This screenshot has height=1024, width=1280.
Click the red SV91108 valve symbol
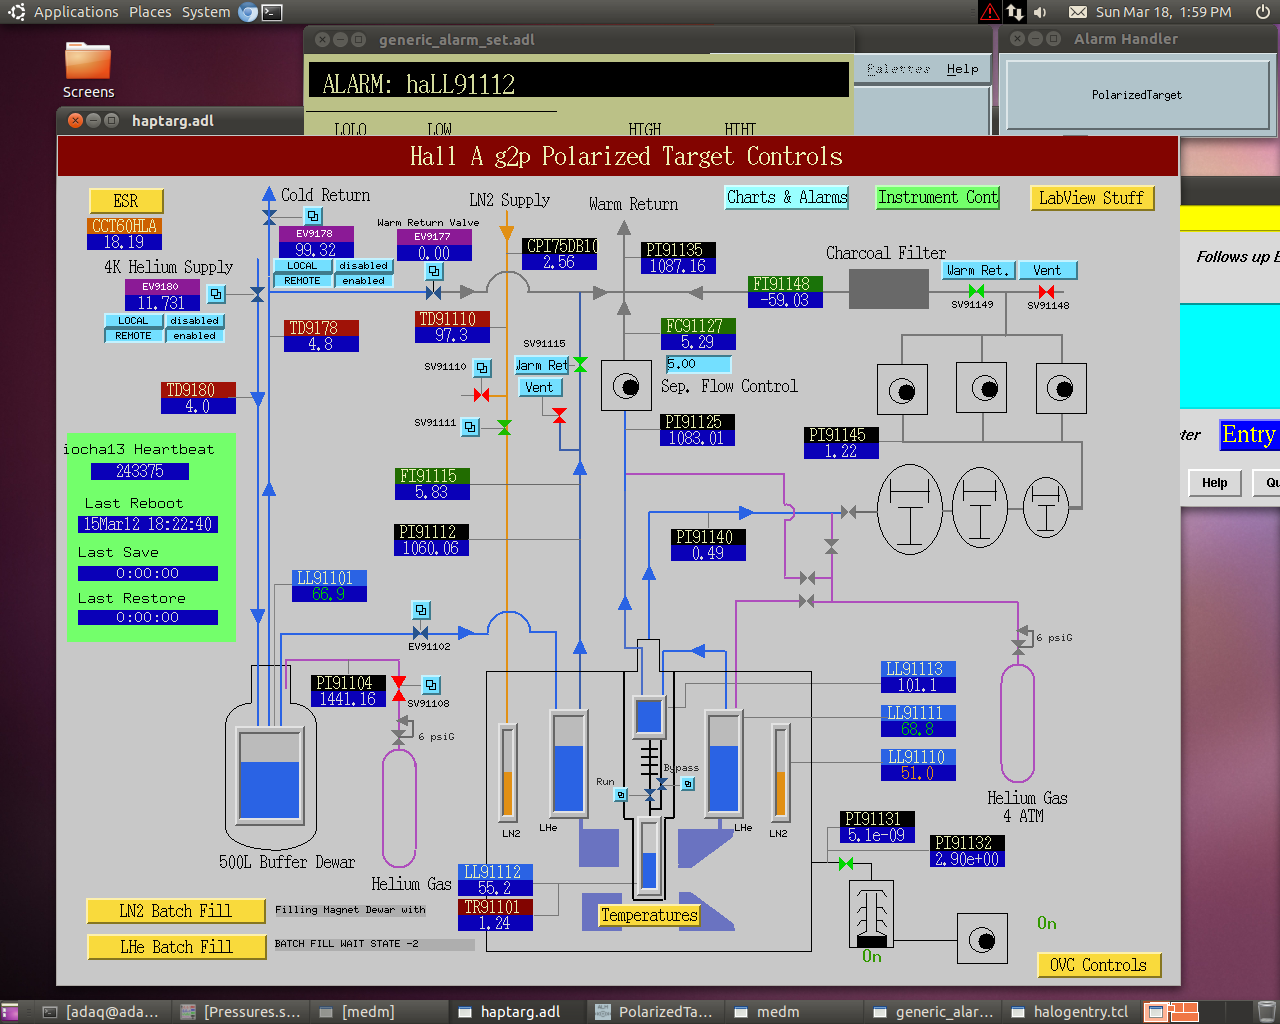point(399,688)
